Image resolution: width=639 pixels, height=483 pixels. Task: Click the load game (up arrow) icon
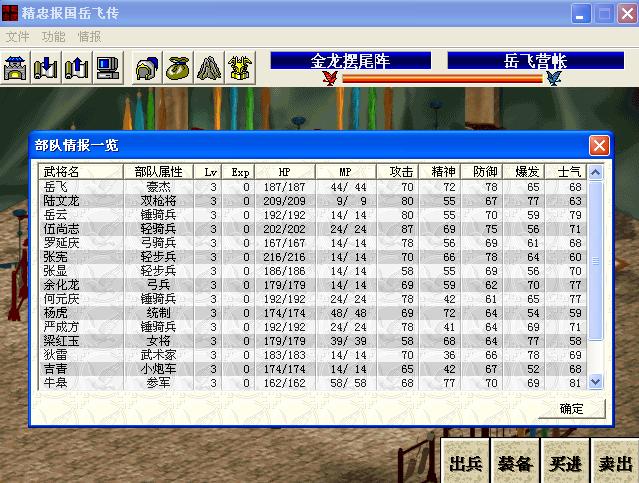coord(76,69)
